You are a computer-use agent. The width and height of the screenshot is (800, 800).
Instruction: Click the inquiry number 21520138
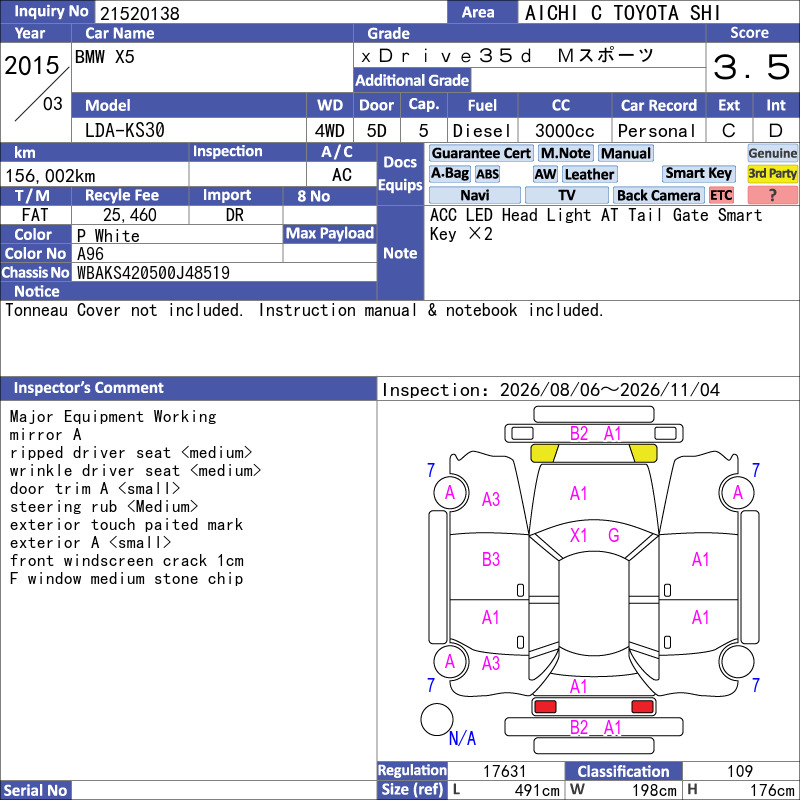140,13
